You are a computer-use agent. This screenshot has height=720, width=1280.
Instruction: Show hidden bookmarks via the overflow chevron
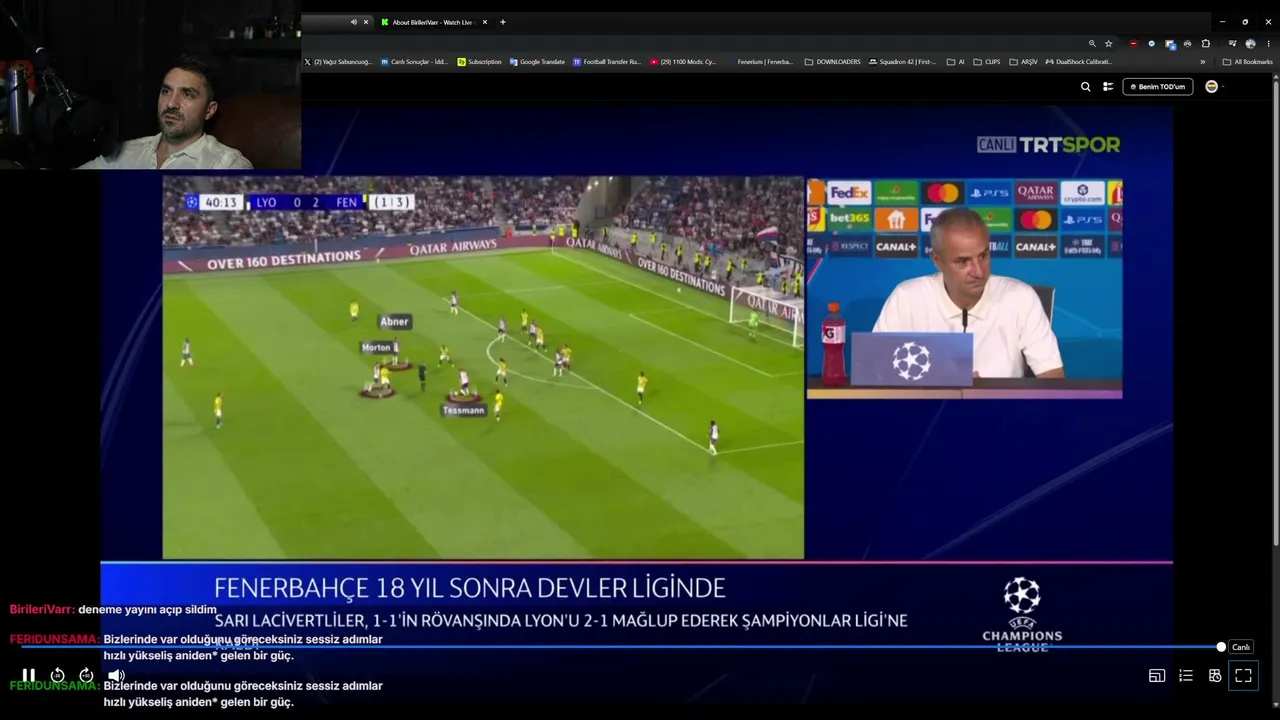1203,62
